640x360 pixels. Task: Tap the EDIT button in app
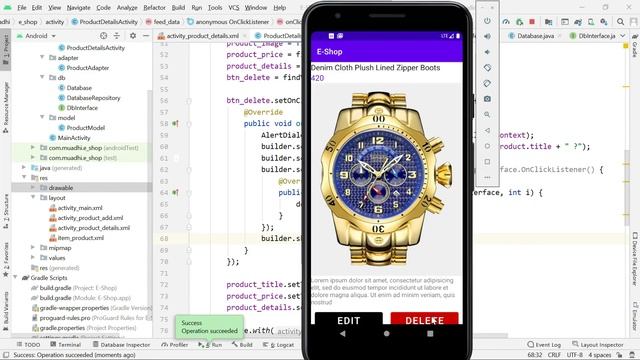click(349, 319)
